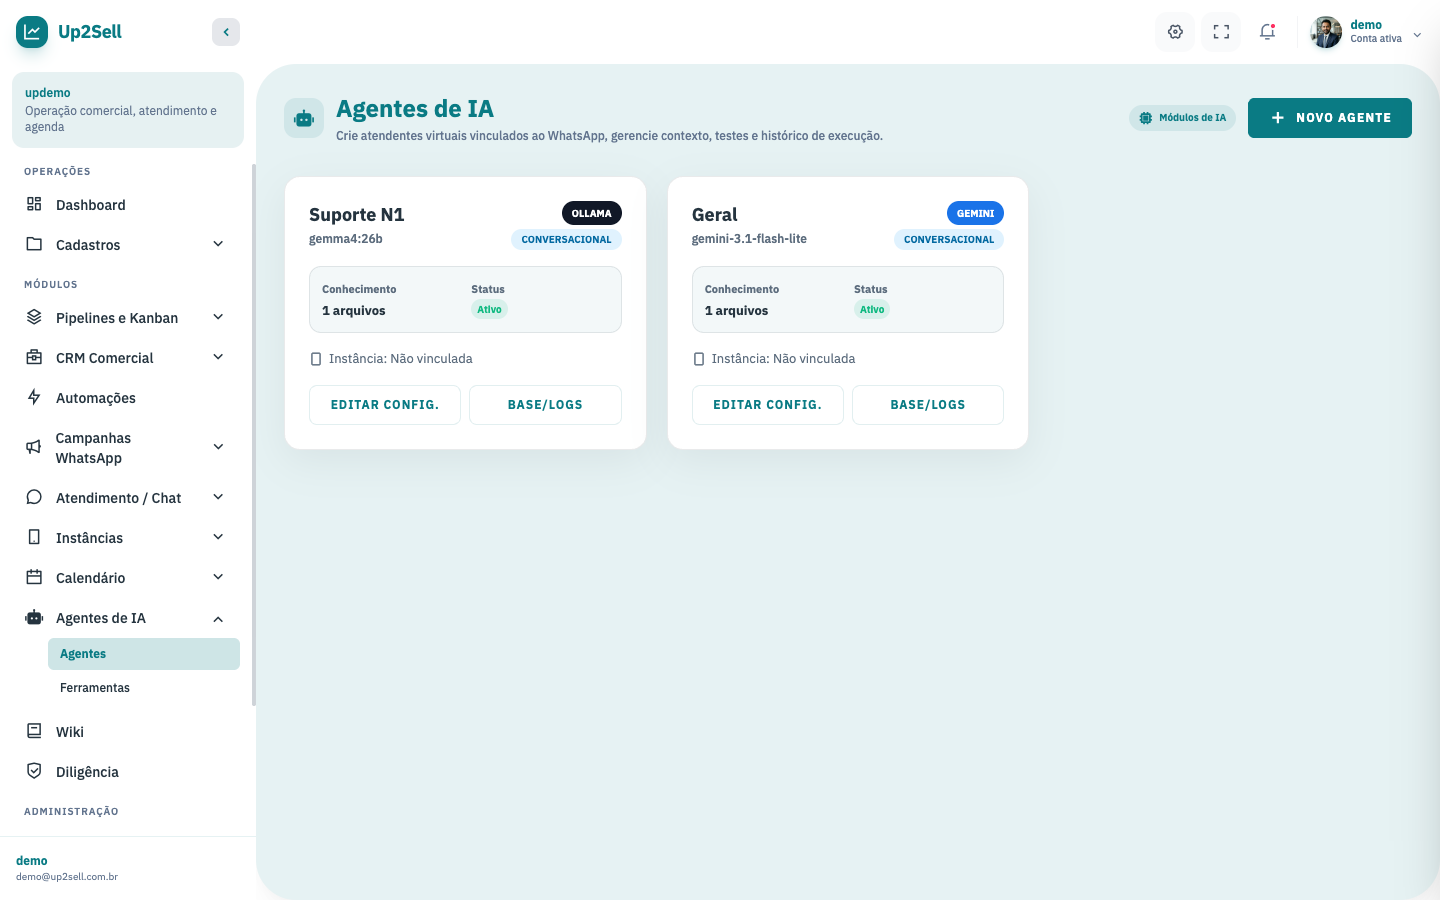Open the Automações menu item
The height and width of the screenshot is (900, 1440).
(x=128, y=398)
